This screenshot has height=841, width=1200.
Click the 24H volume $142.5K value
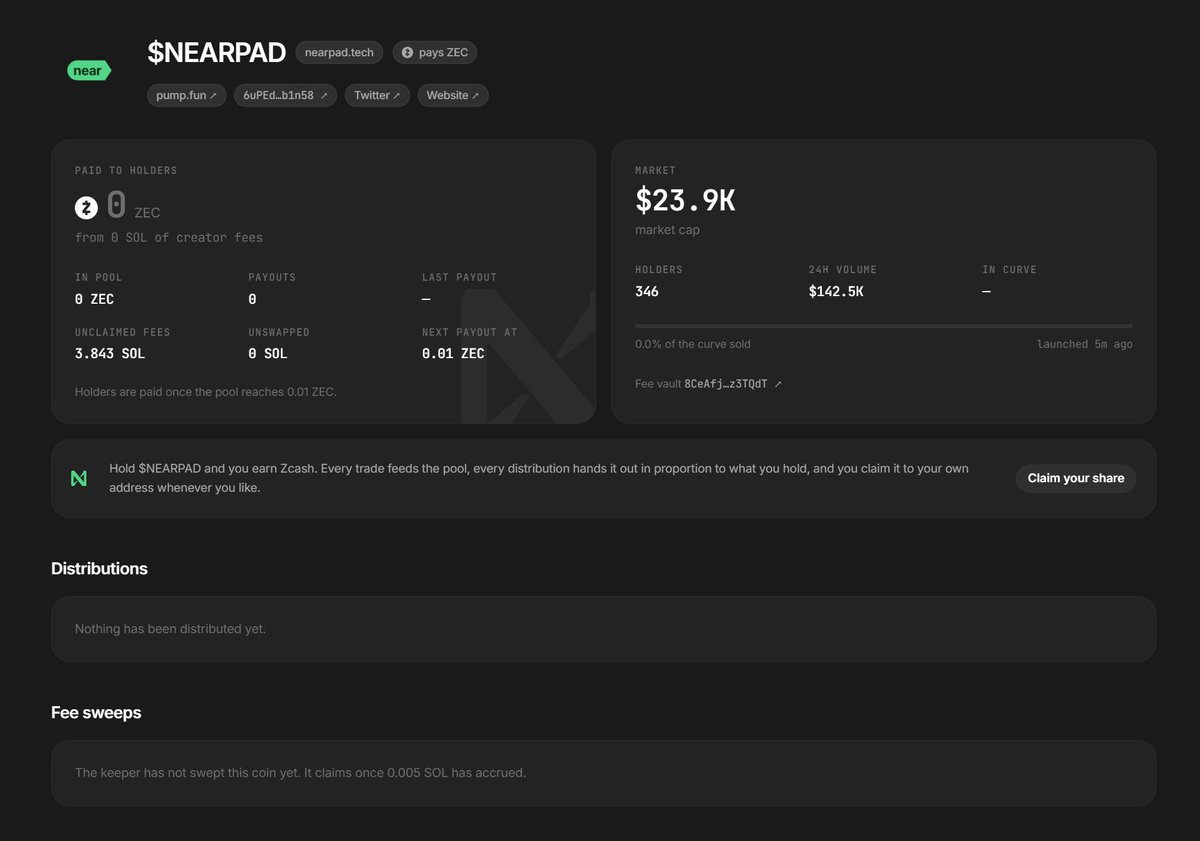(836, 291)
